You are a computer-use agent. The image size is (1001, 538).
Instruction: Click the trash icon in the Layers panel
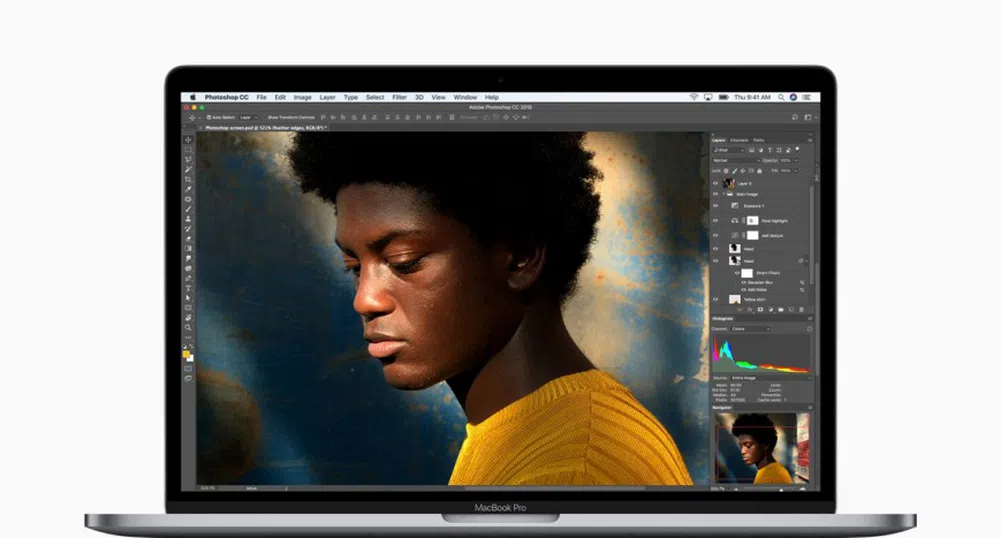point(802,310)
